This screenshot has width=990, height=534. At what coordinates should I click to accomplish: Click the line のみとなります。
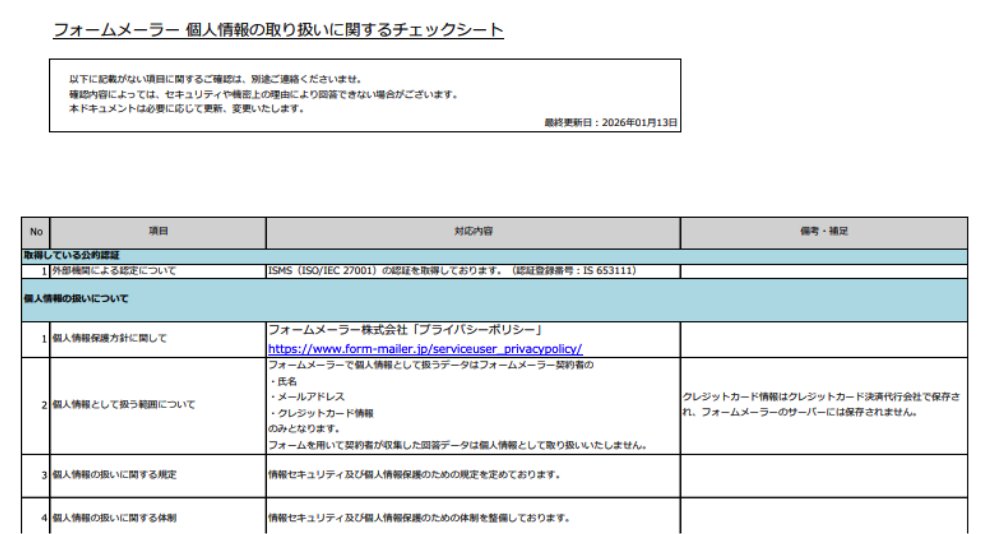click(304, 429)
